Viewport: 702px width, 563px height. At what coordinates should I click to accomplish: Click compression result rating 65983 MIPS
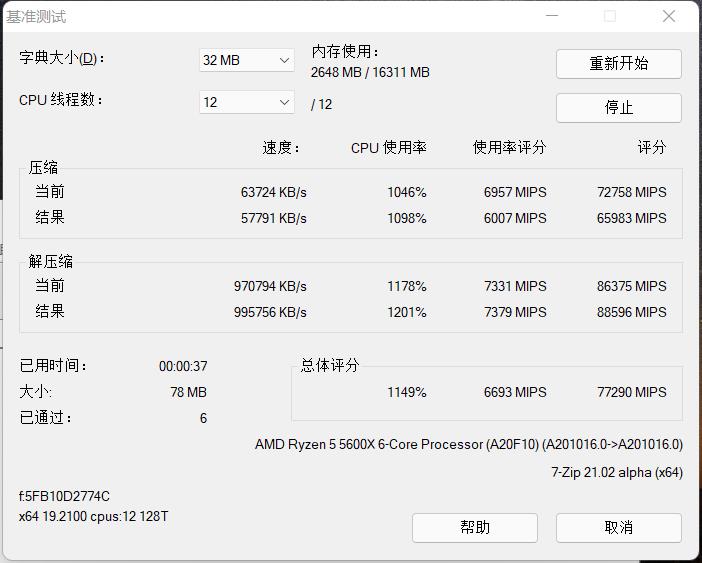632,218
